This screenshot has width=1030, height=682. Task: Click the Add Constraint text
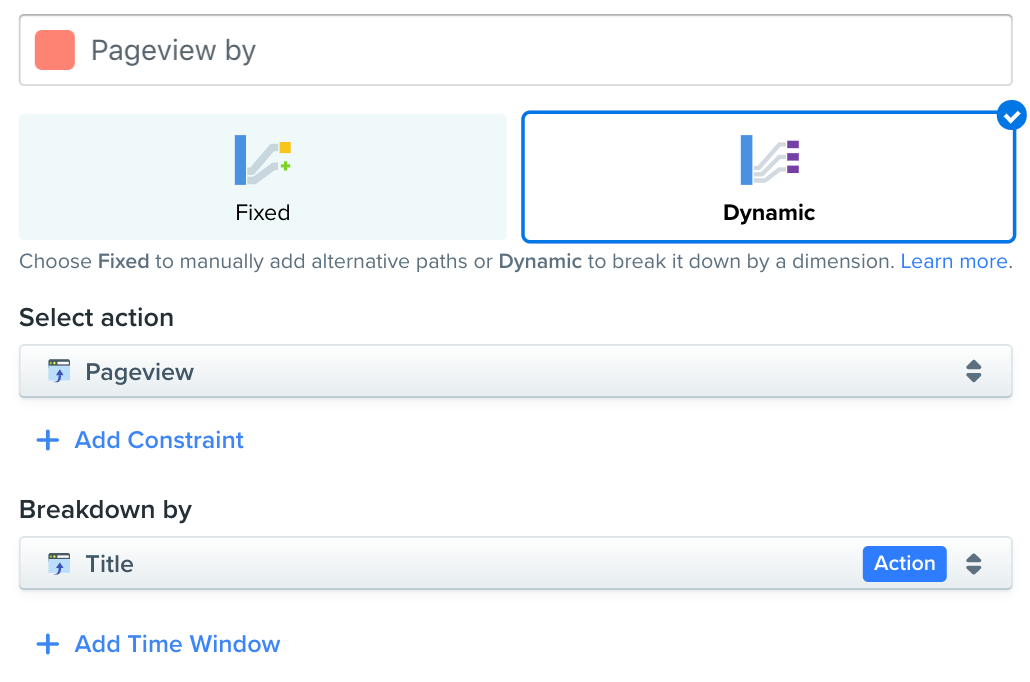159,441
